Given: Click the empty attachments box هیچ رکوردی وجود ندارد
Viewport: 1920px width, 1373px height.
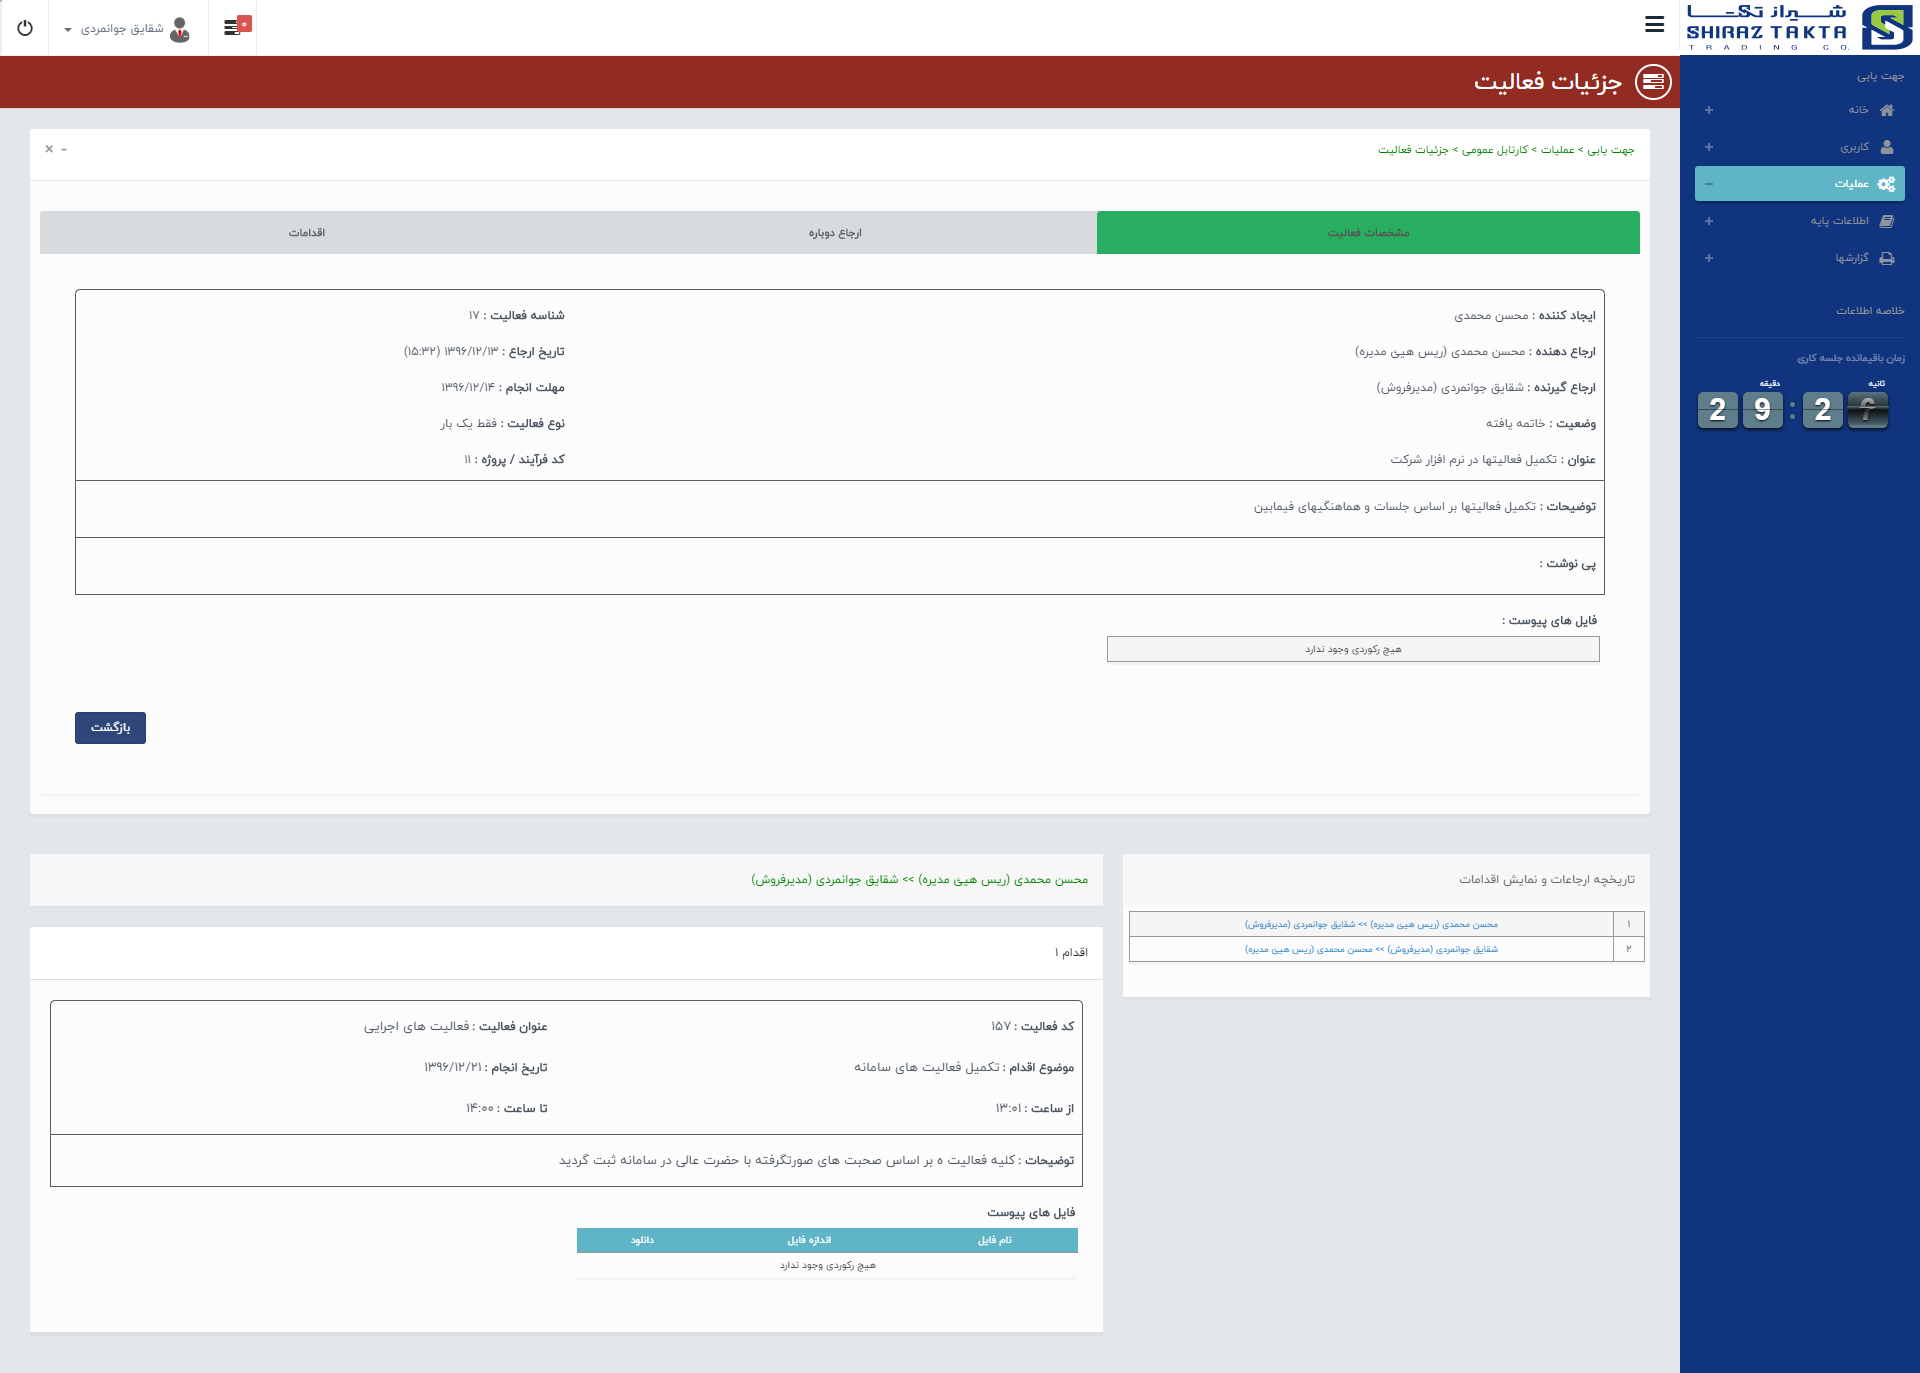Looking at the screenshot, I should pyautogui.click(x=1353, y=650).
